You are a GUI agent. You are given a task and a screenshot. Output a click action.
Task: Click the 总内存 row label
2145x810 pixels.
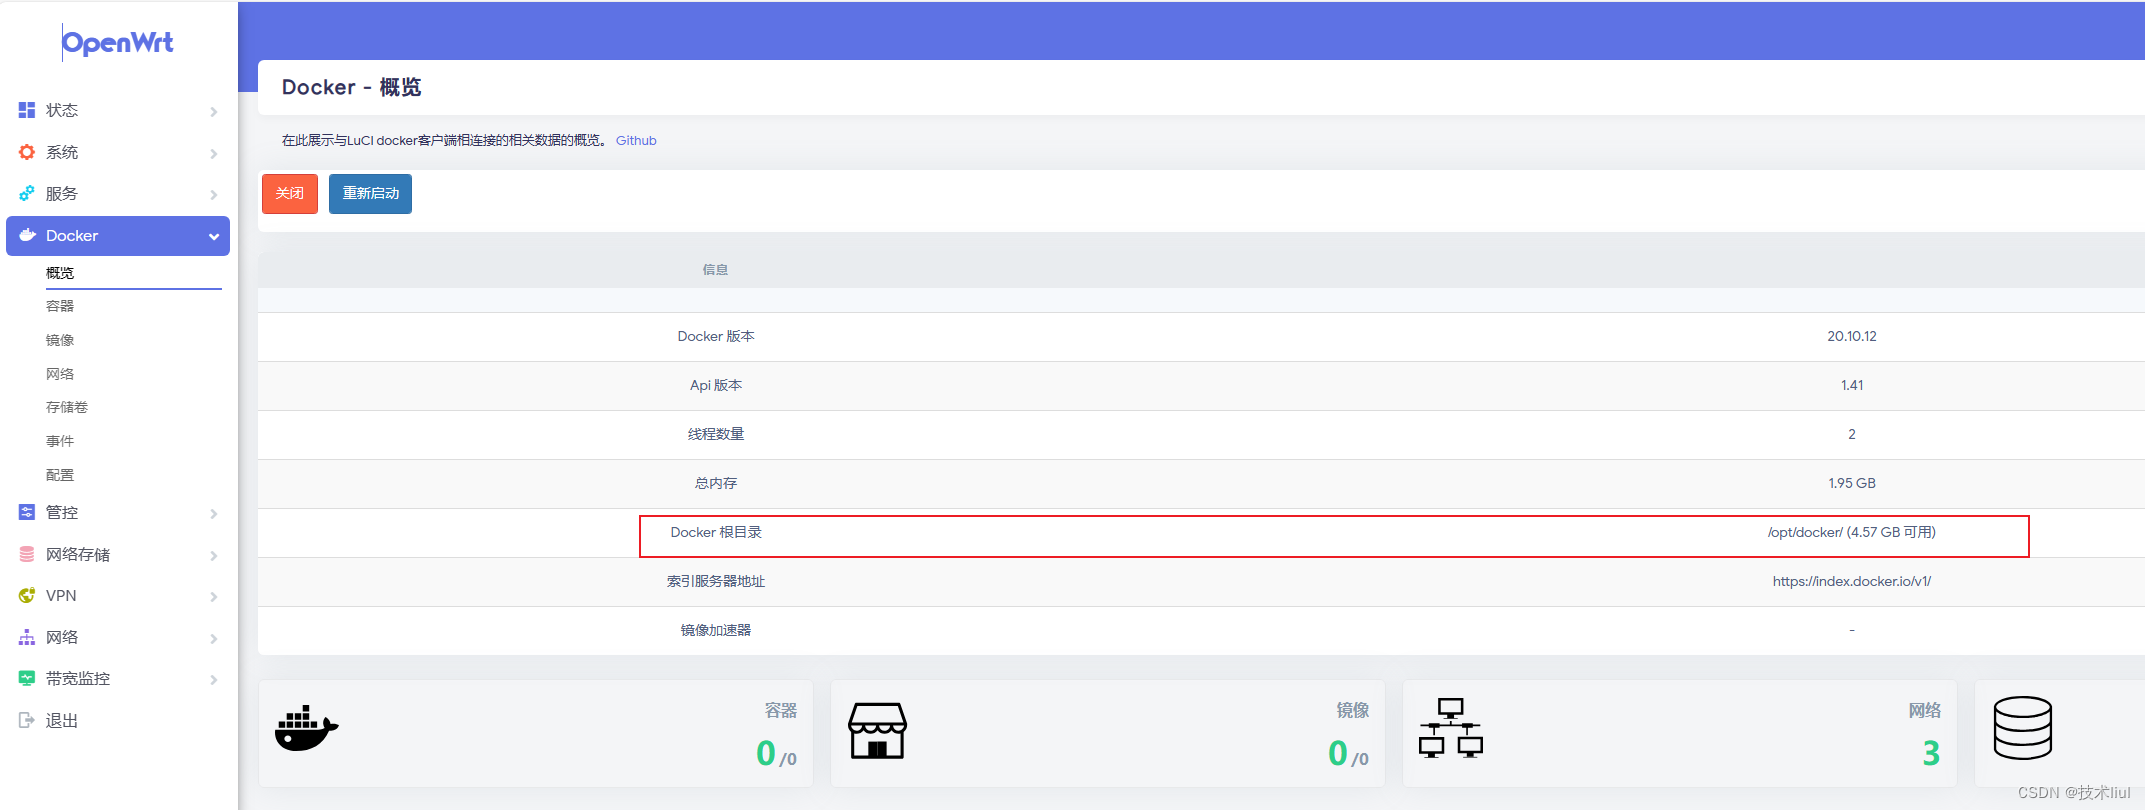(716, 483)
